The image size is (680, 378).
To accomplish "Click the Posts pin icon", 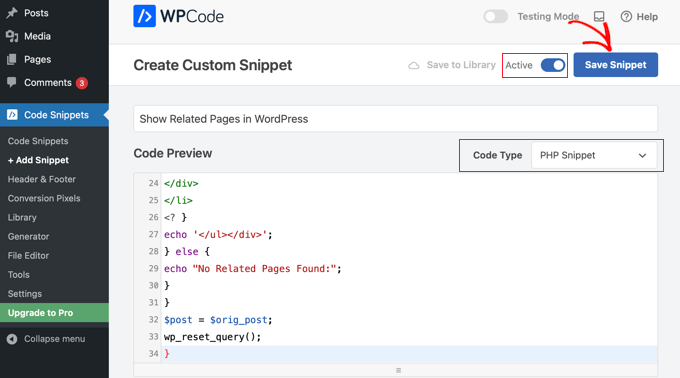I will tap(12, 13).
